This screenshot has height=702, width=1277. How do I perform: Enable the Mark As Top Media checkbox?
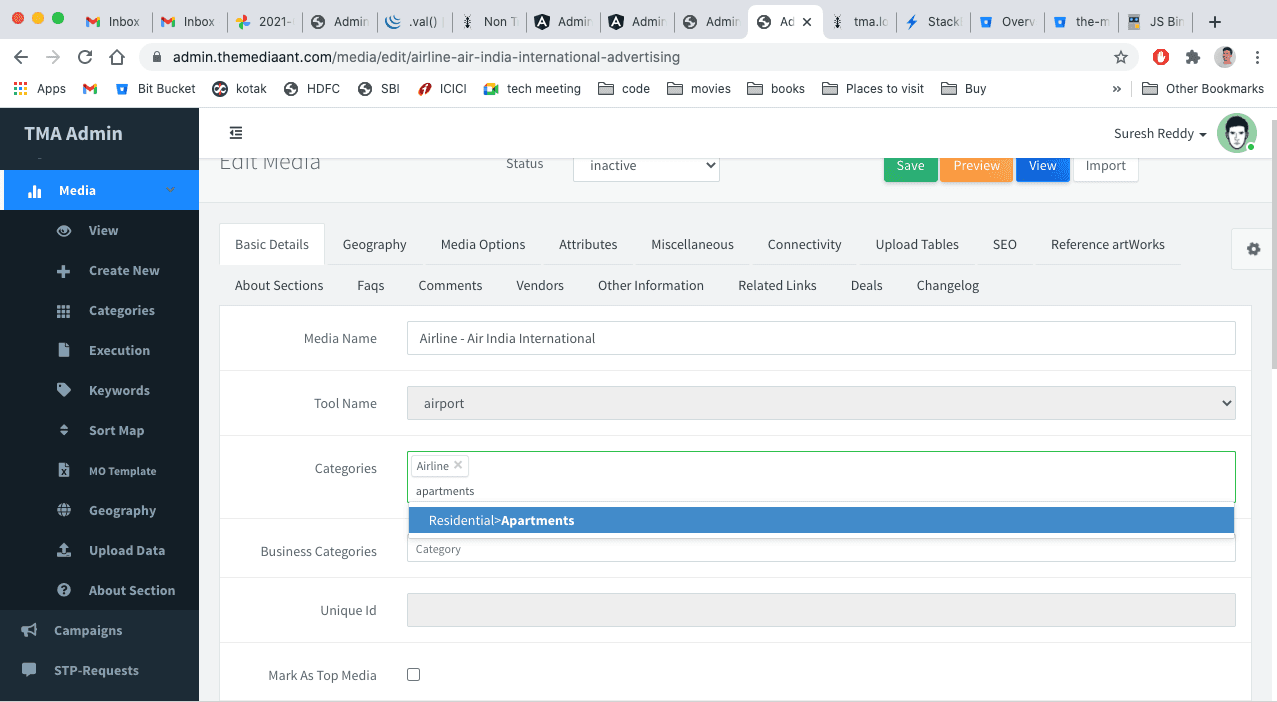414,675
